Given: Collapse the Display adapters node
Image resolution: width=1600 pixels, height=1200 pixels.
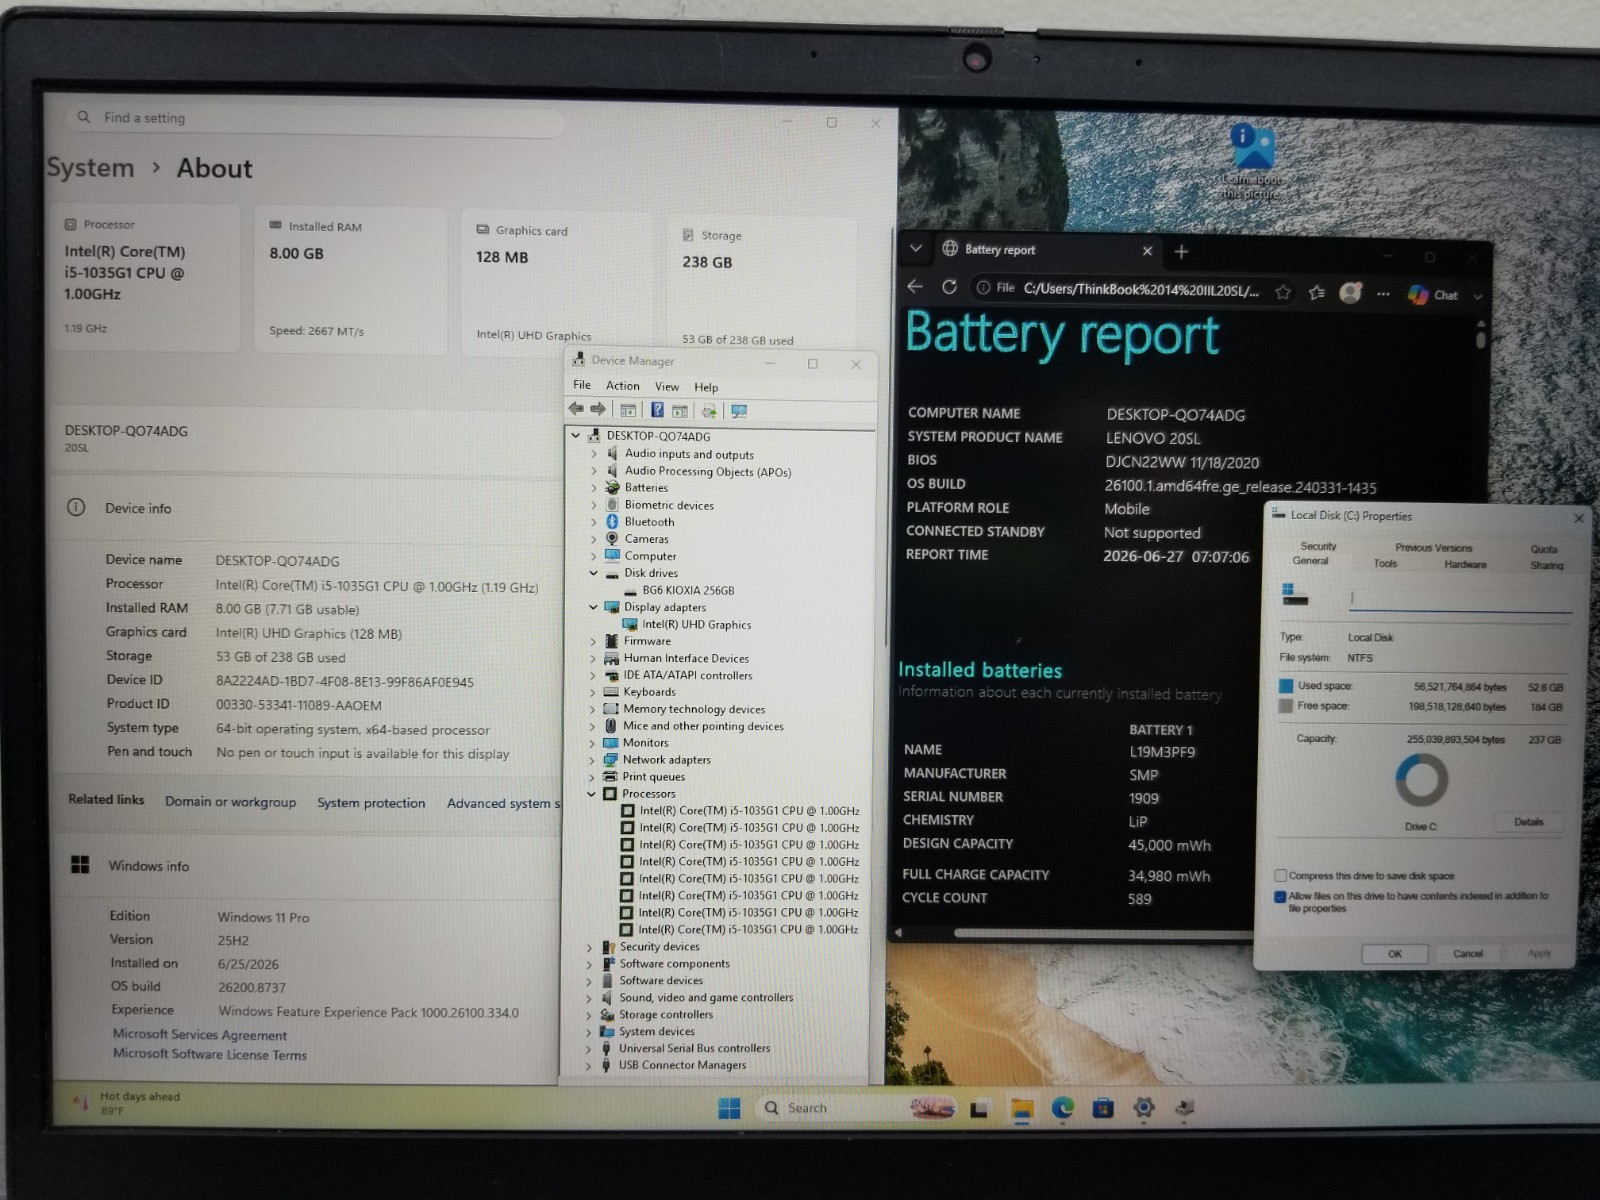Looking at the screenshot, I should (x=593, y=607).
